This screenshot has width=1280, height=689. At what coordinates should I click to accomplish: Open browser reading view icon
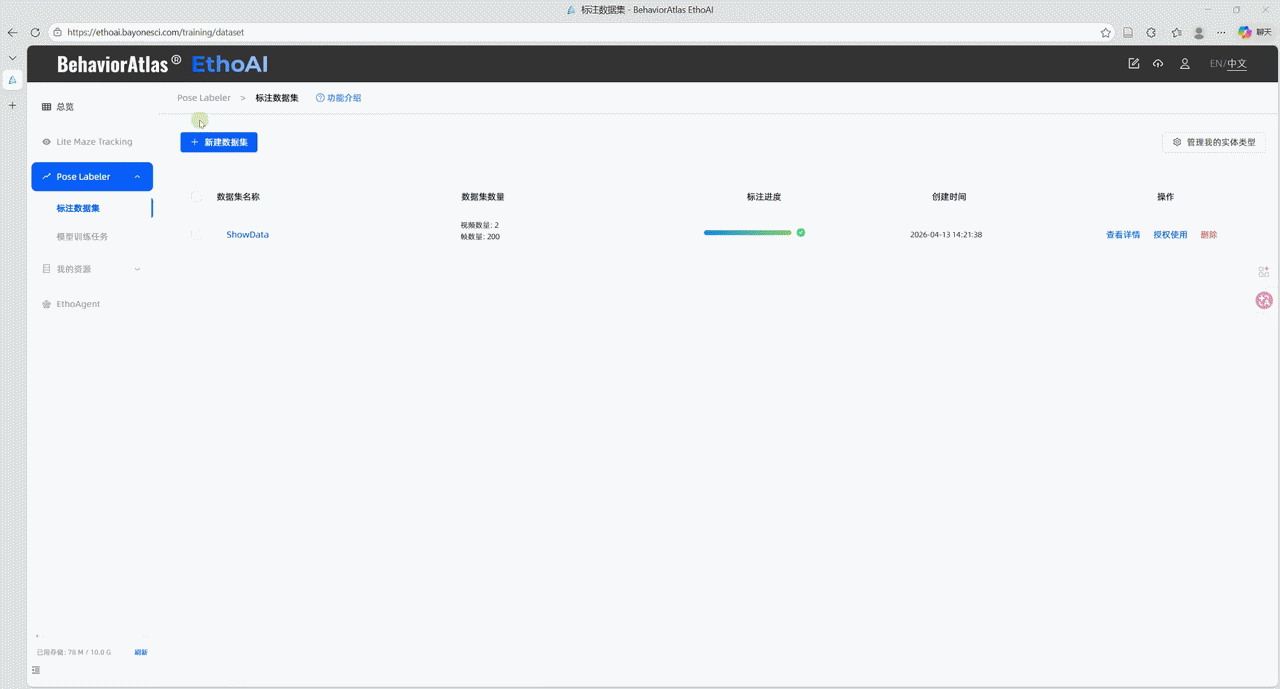[1128, 32]
